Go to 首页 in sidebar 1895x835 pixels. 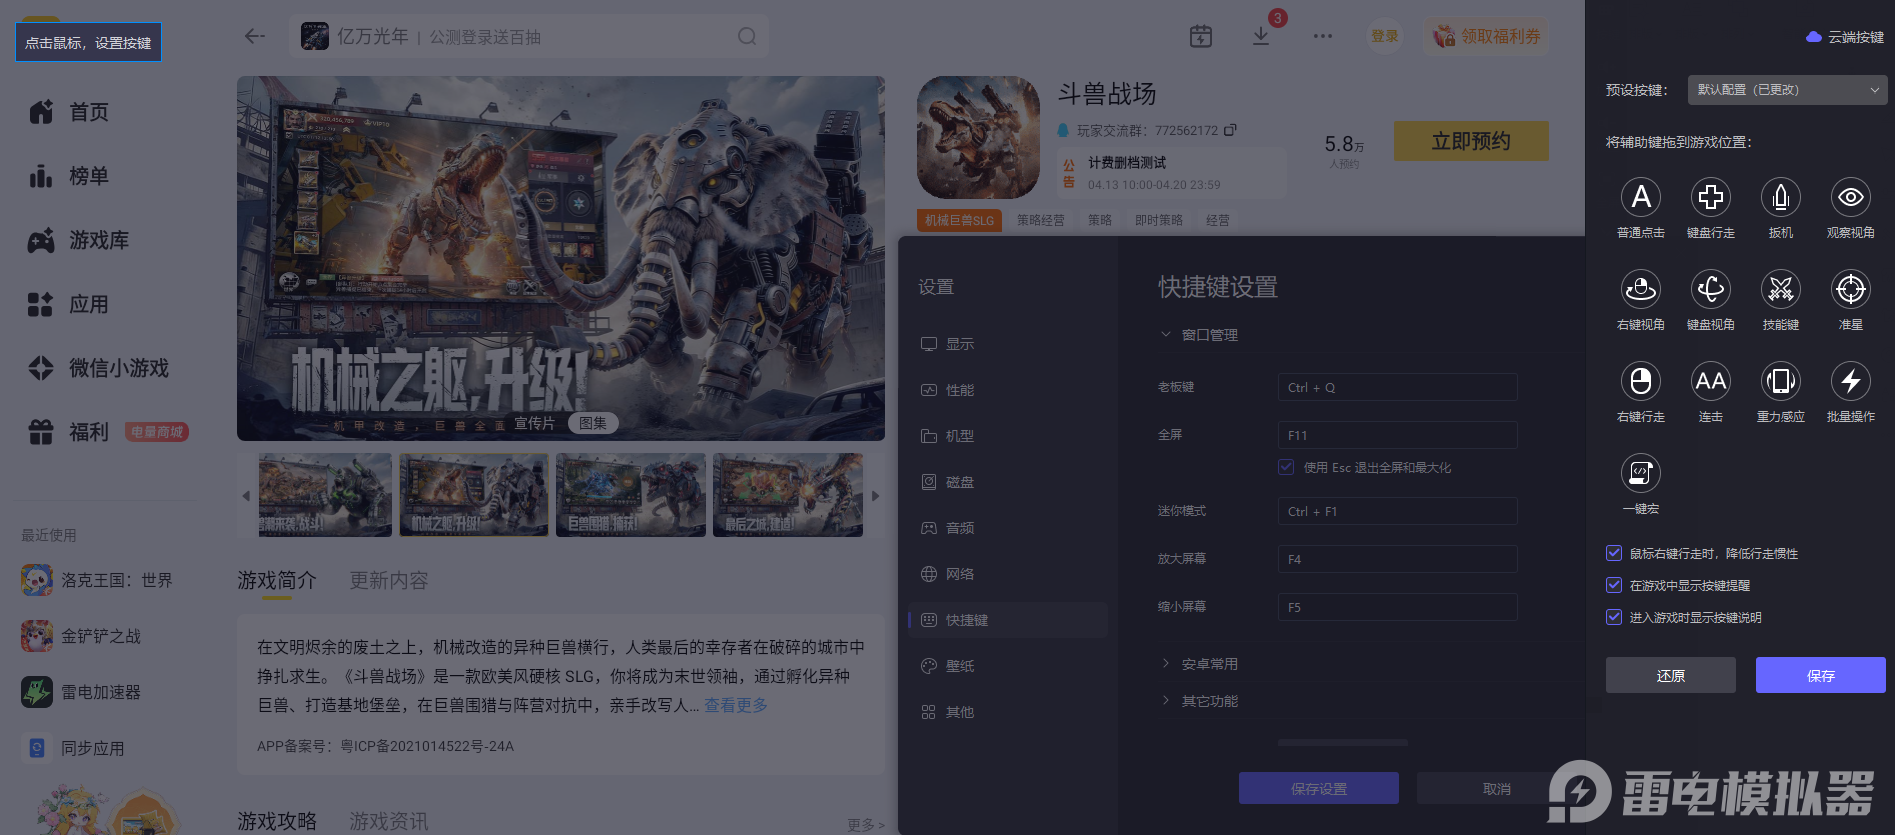pyautogui.click(x=69, y=112)
